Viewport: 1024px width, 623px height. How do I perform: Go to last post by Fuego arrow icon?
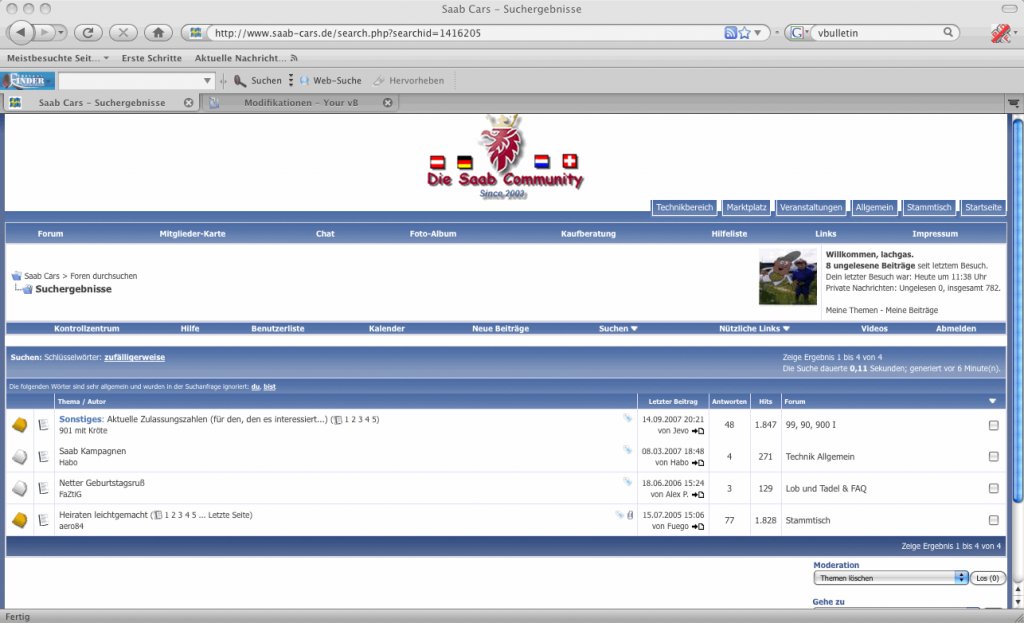click(x=697, y=527)
